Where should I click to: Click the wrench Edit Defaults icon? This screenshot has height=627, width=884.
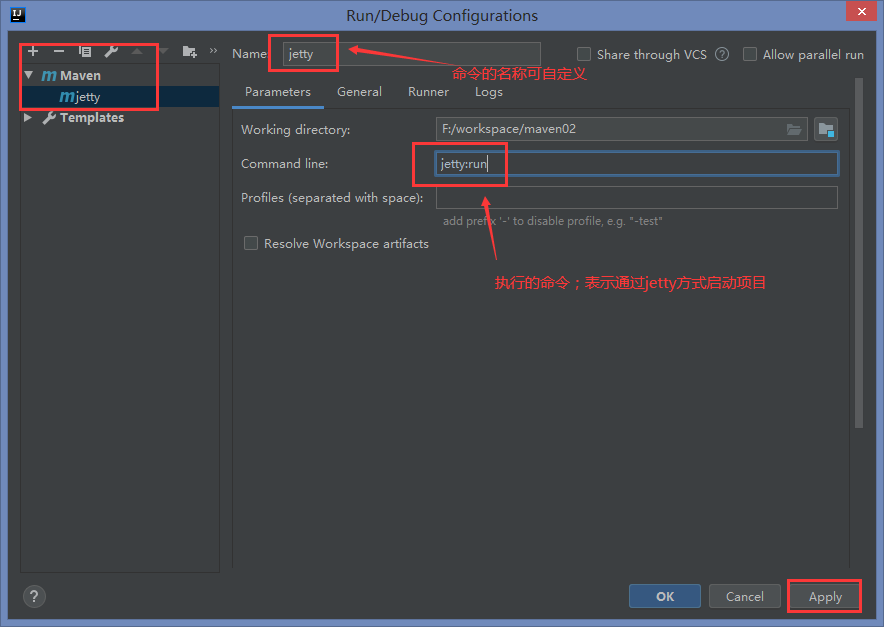tap(111, 51)
